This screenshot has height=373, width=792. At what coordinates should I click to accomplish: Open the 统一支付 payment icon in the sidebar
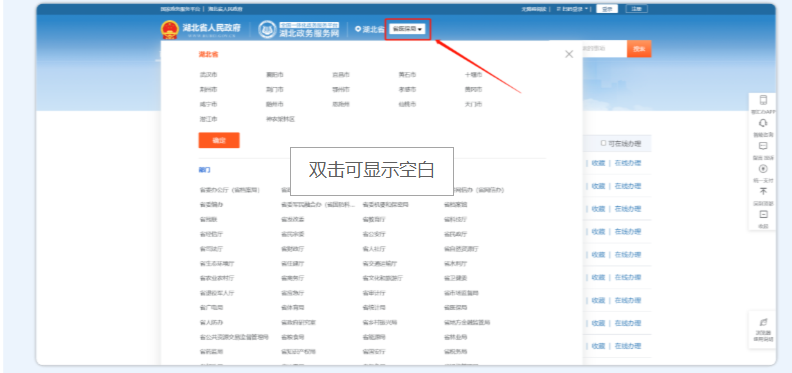pyautogui.click(x=763, y=169)
